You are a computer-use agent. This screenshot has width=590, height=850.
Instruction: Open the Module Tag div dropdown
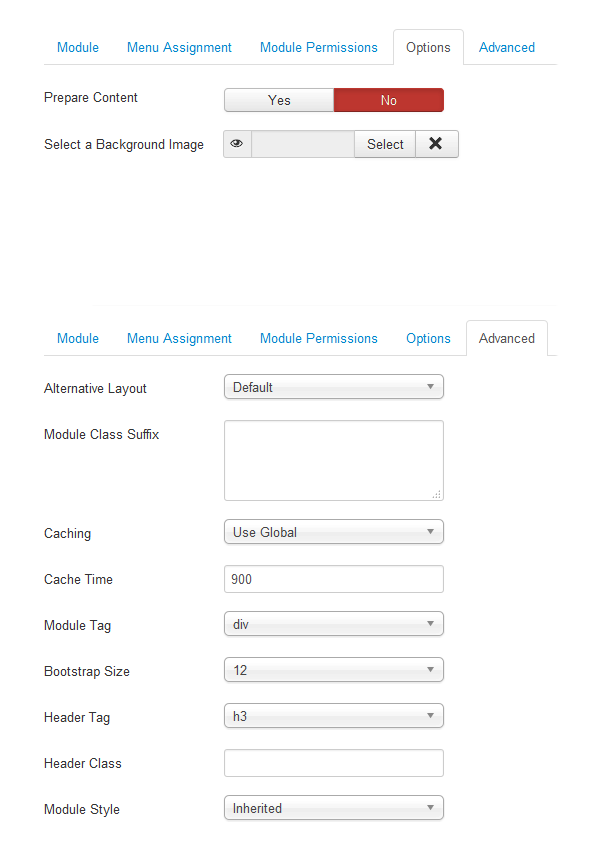coord(334,624)
